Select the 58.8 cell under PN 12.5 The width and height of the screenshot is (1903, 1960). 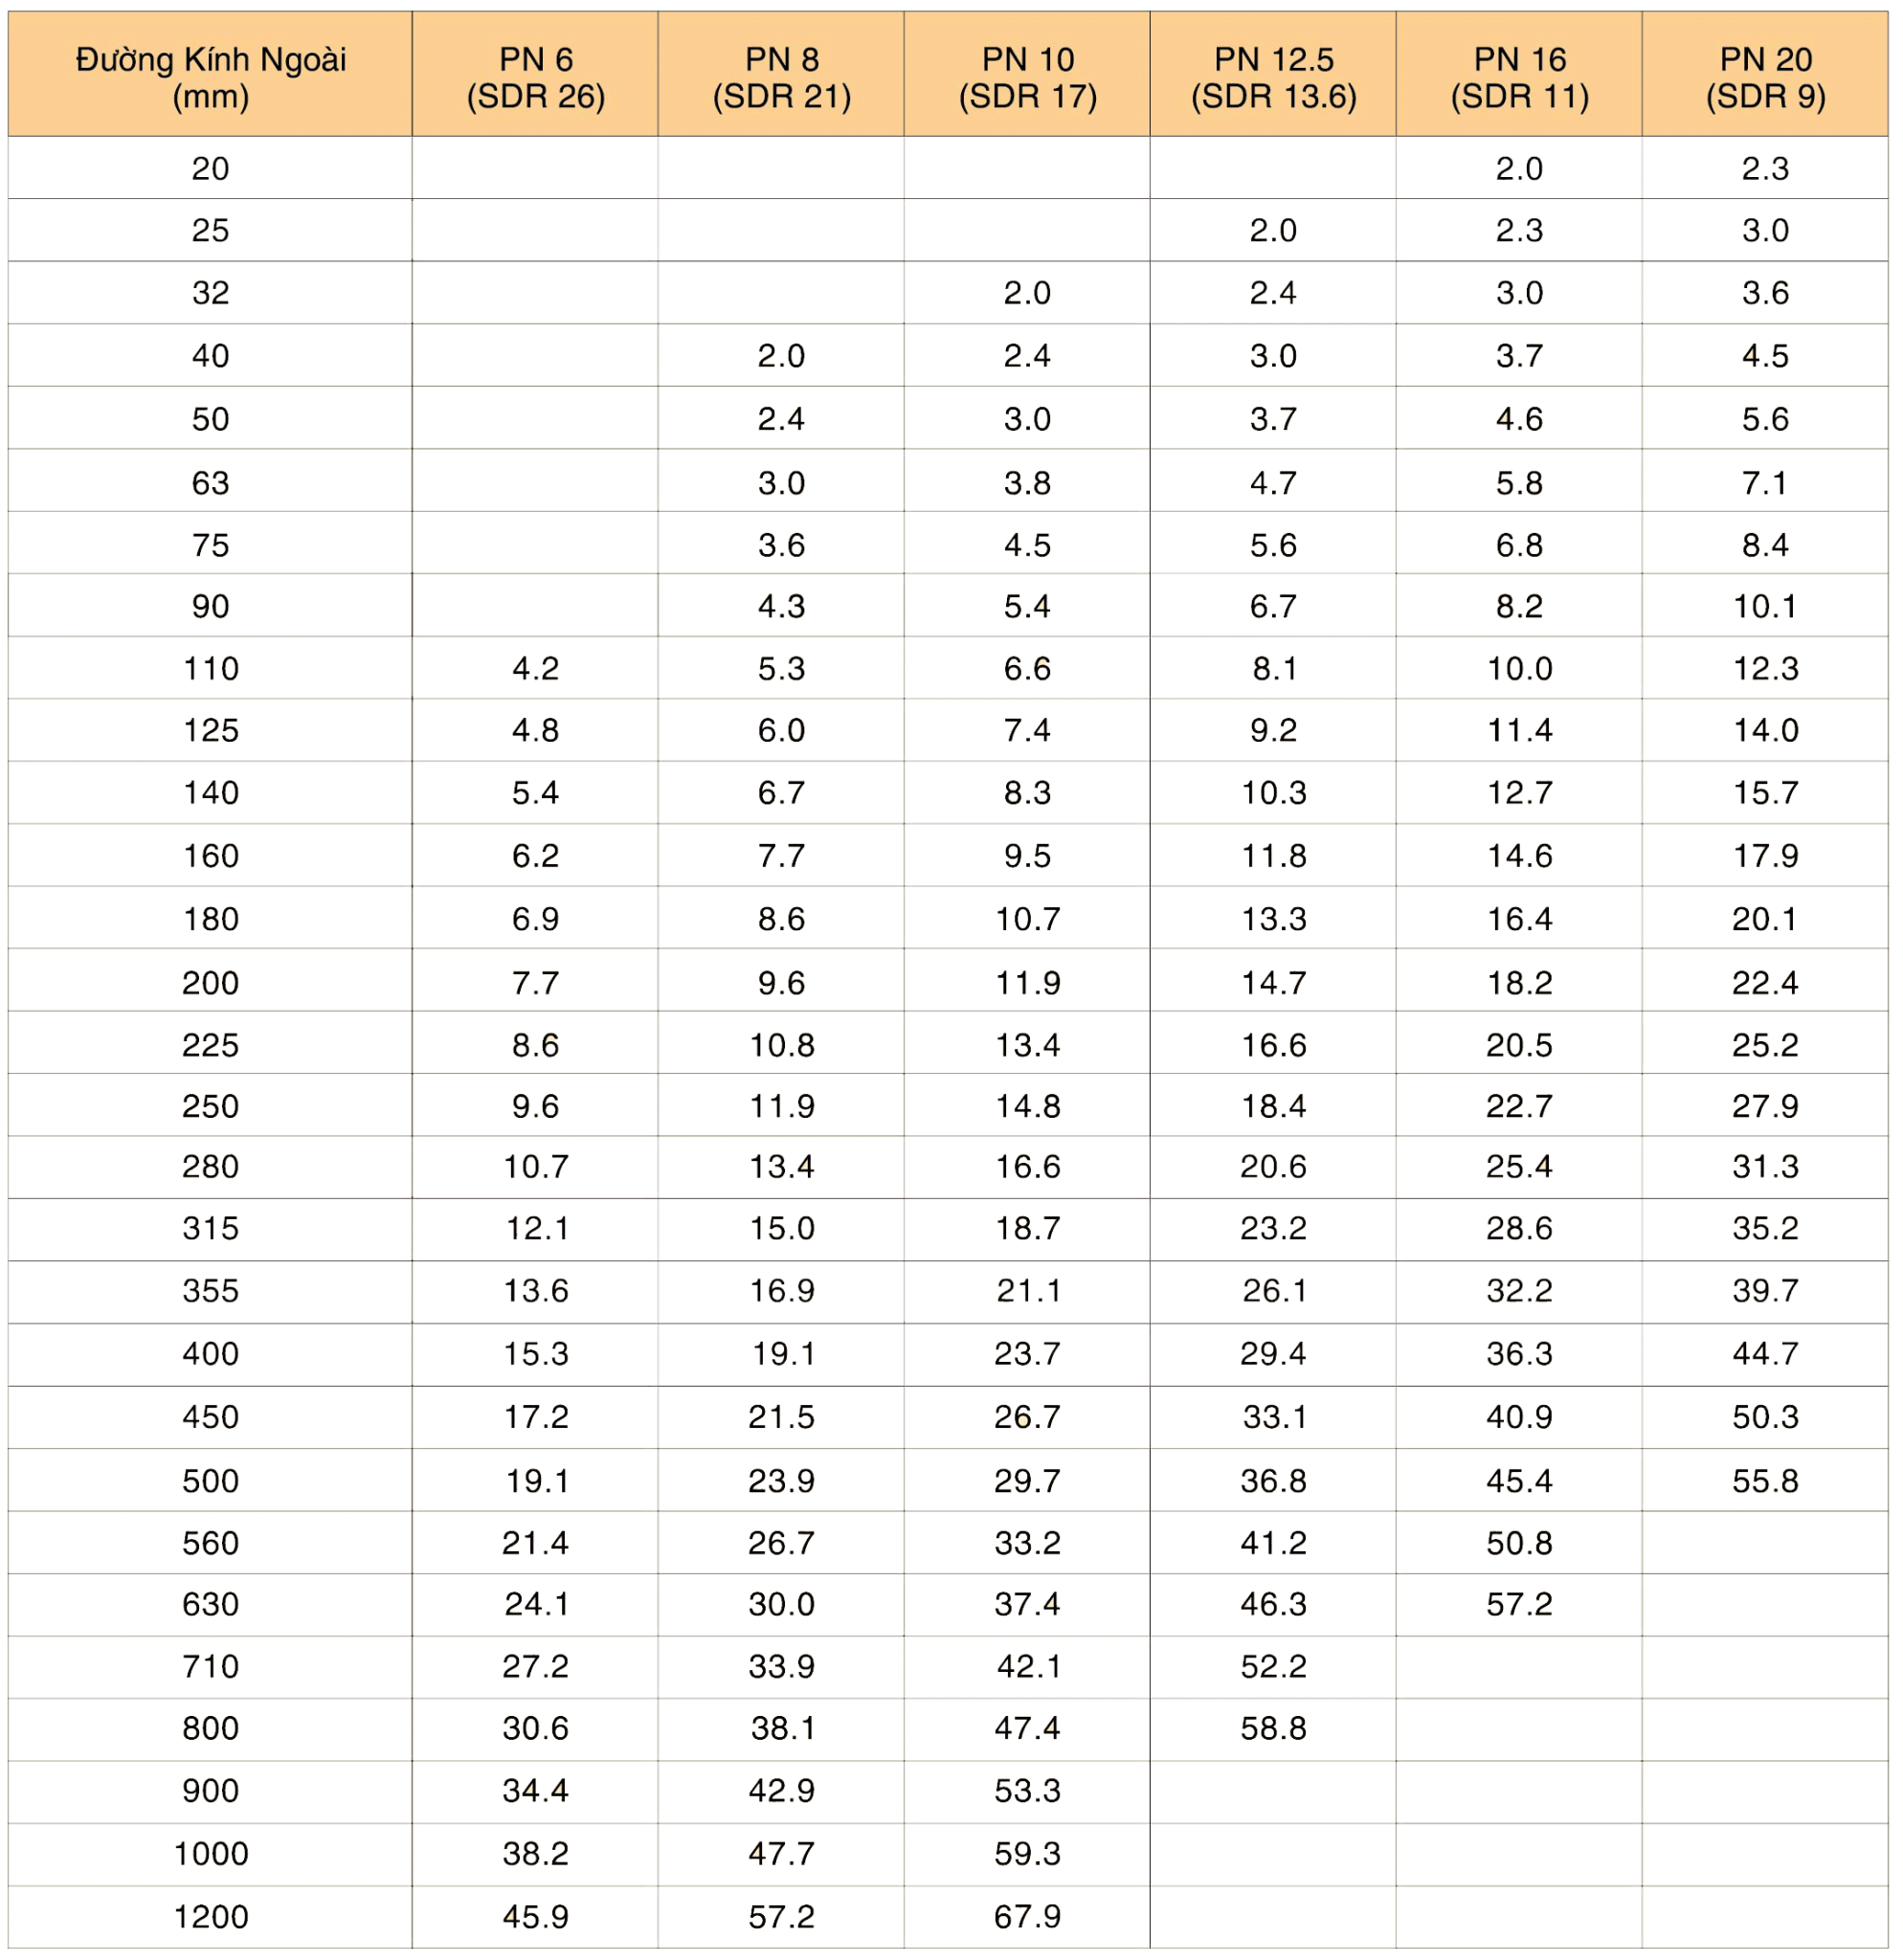pos(1273,1728)
